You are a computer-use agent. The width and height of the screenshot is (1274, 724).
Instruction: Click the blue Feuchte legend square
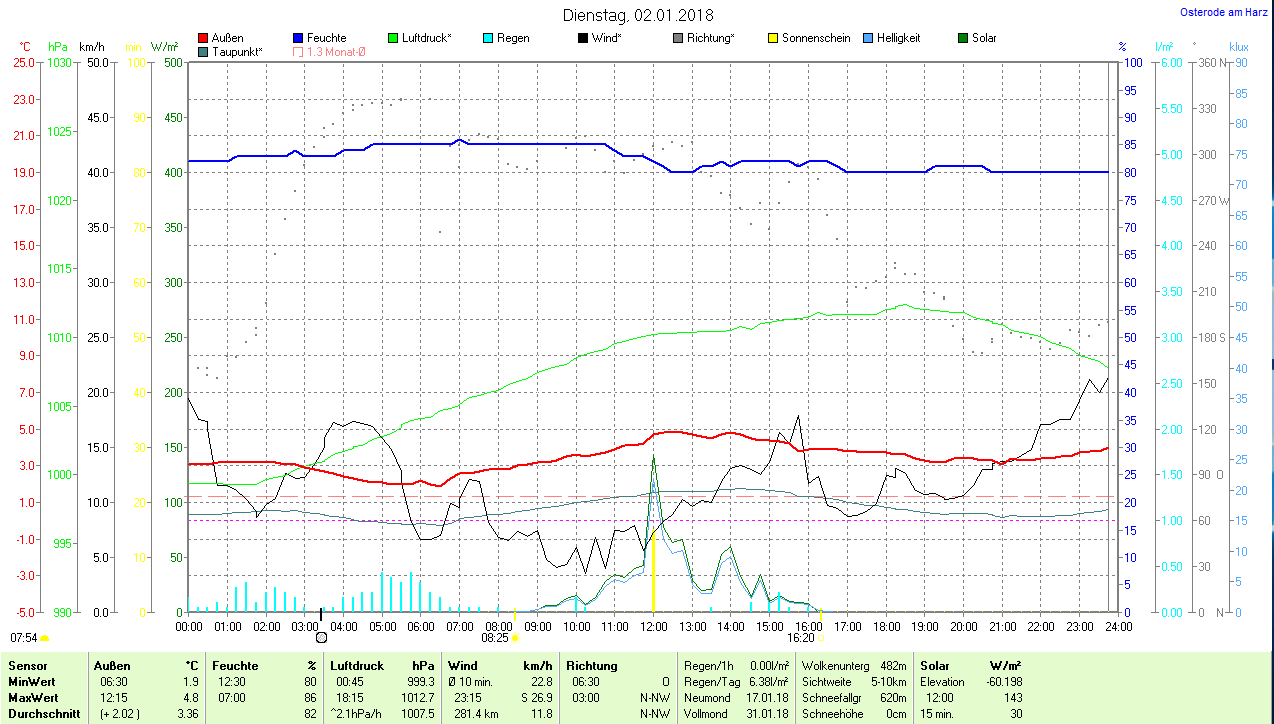click(x=298, y=38)
